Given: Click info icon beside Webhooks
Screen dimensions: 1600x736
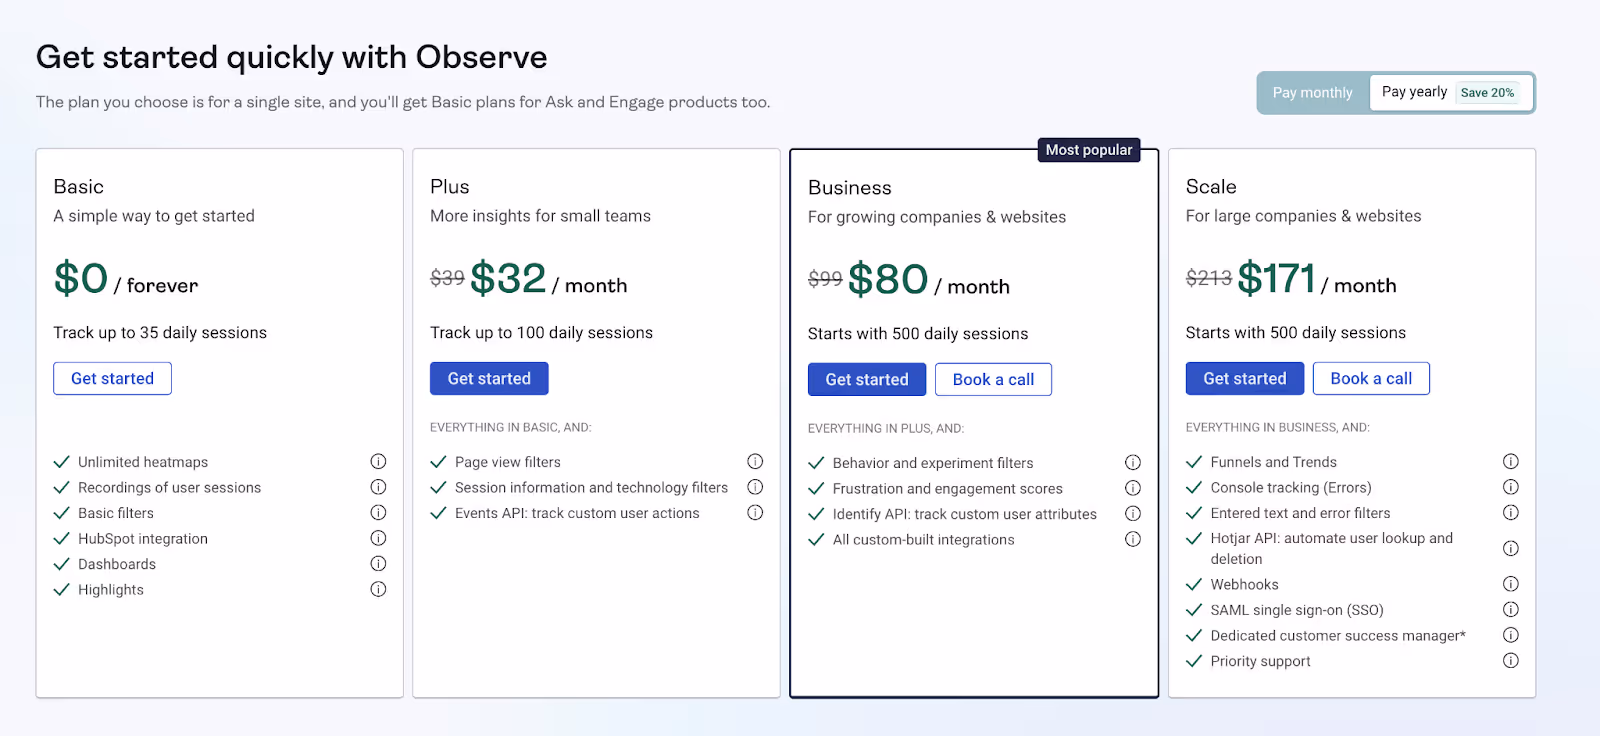Looking at the screenshot, I should click(1511, 584).
